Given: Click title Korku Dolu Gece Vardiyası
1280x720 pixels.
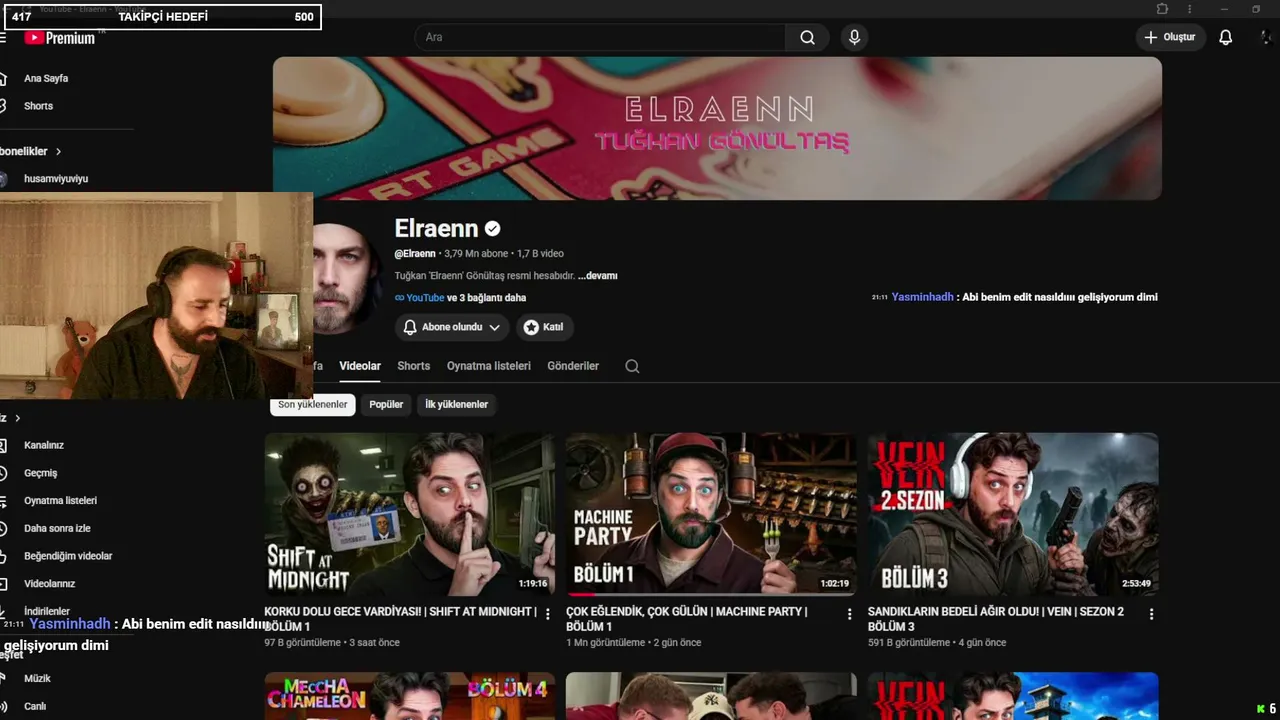Looking at the screenshot, I should [400, 619].
